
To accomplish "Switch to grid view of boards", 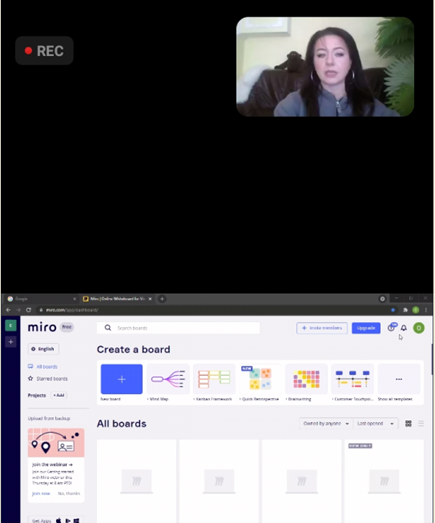I will click(x=408, y=423).
